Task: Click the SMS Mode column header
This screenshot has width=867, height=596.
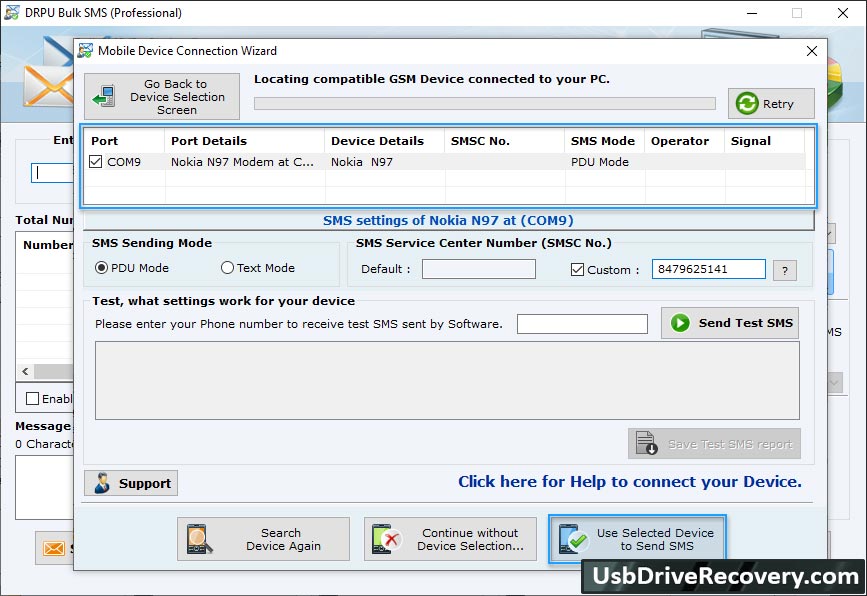Action: point(605,141)
